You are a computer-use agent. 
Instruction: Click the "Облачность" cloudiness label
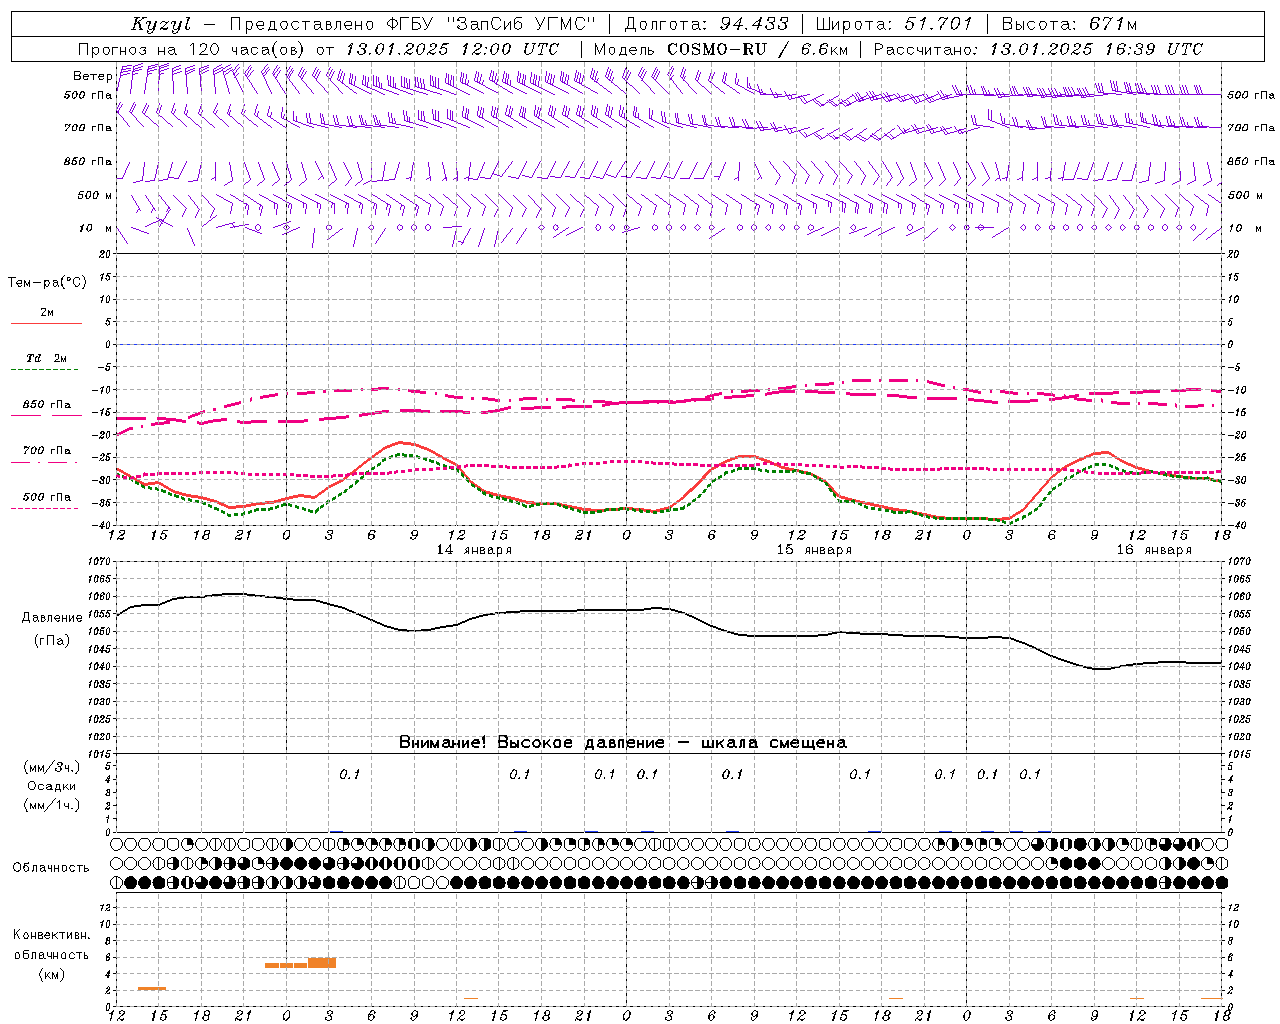pyautogui.click(x=50, y=867)
